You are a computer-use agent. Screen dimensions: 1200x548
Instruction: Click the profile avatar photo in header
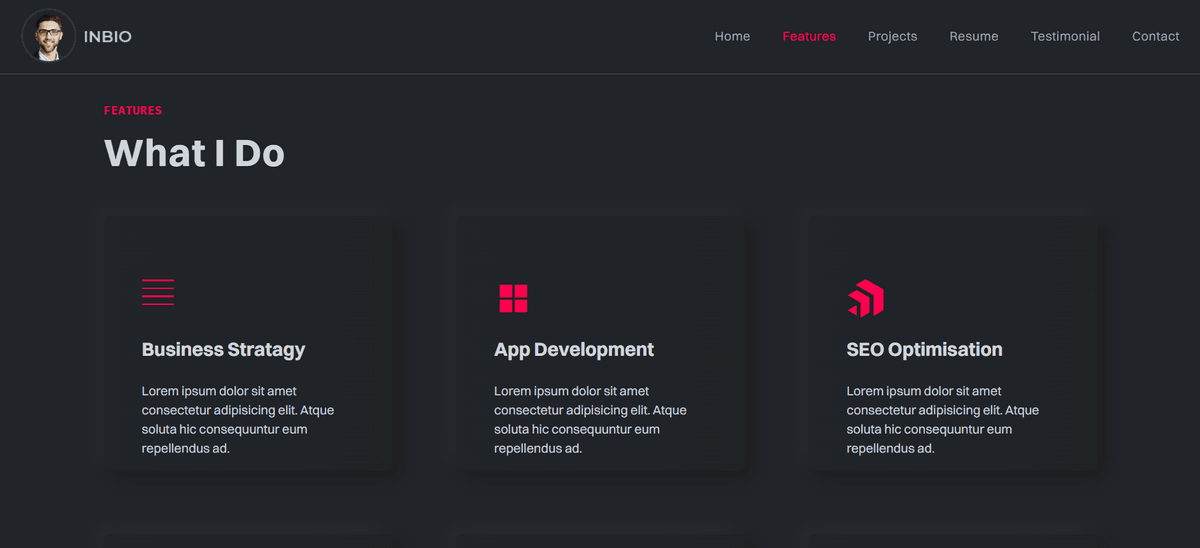(x=48, y=36)
